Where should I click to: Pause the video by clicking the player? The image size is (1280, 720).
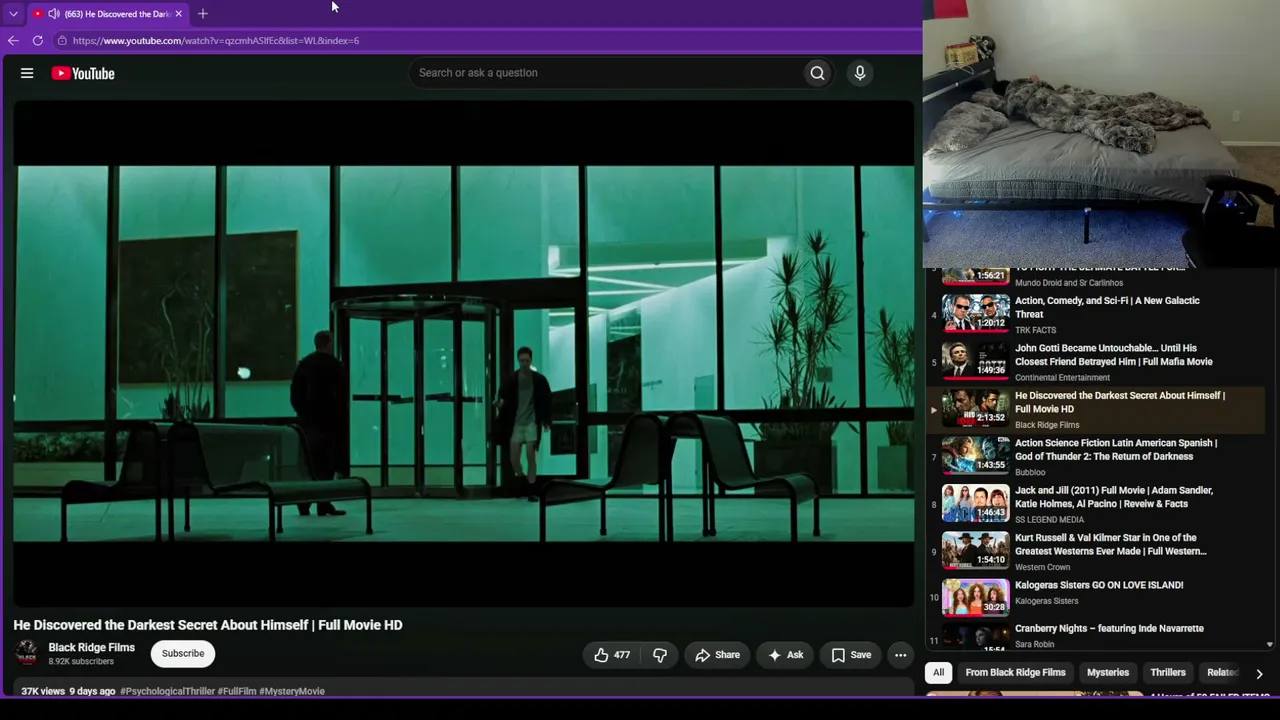point(464,353)
